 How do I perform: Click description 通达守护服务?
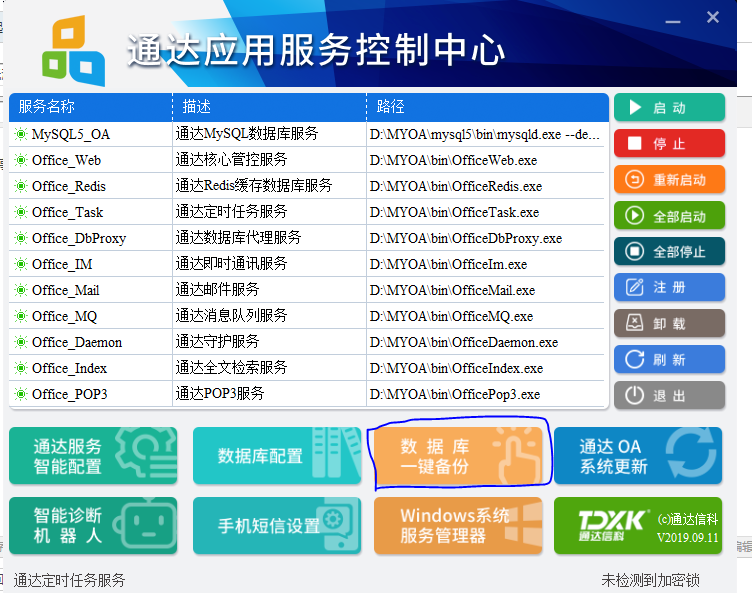[218, 341]
